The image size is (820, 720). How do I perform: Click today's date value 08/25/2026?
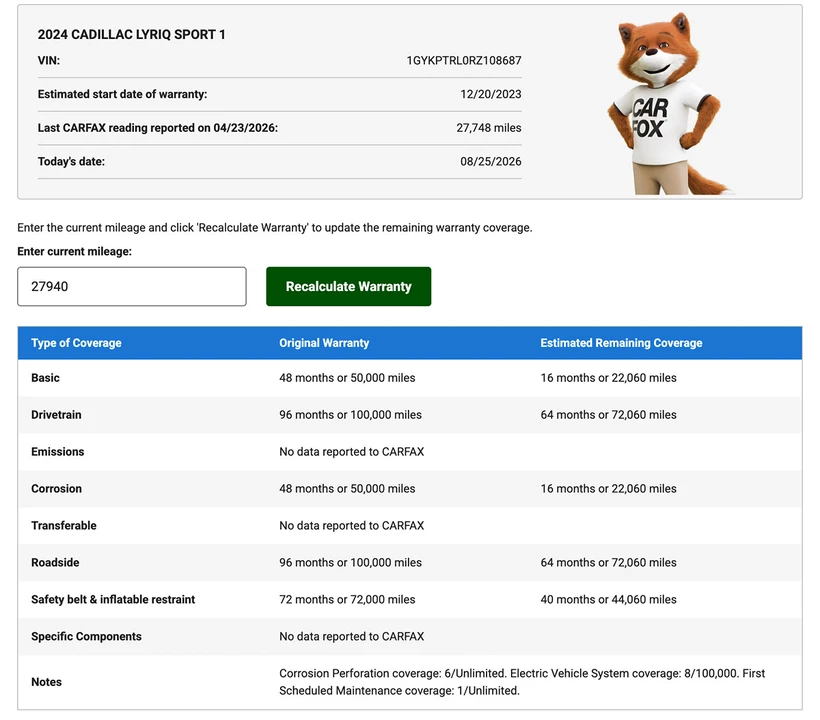pyautogui.click(x=491, y=162)
